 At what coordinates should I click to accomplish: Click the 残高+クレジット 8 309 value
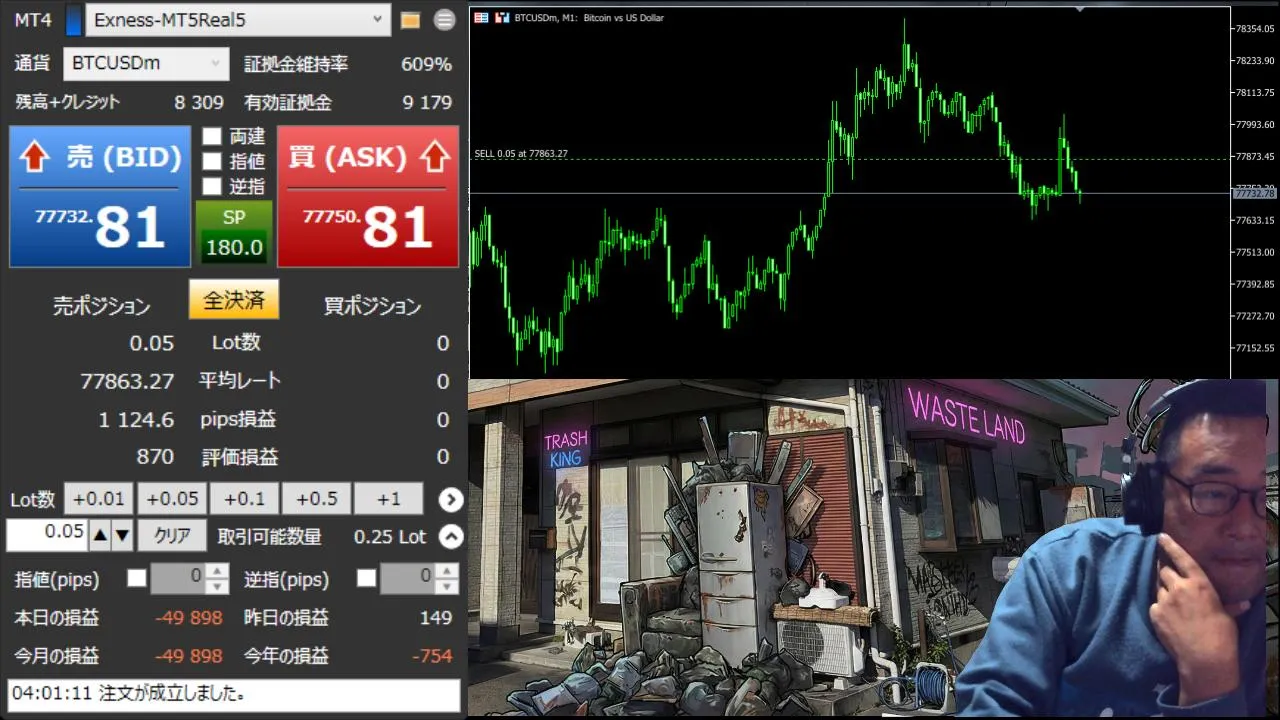pyautogui.click(x=199, y=102)
